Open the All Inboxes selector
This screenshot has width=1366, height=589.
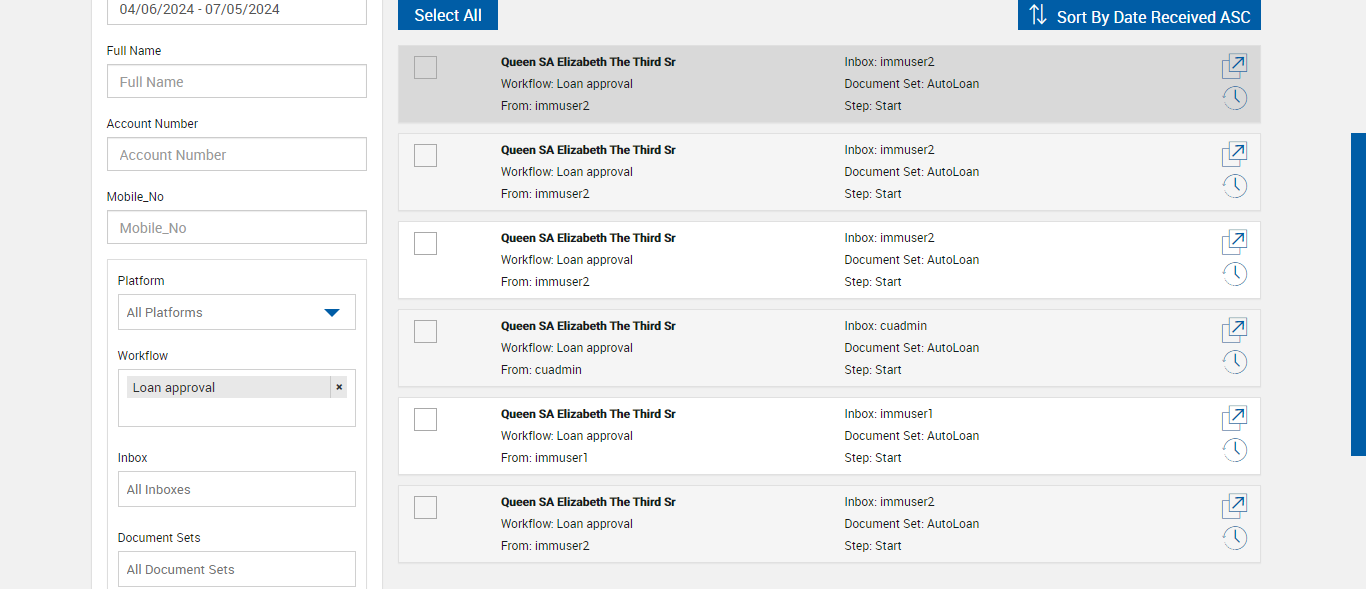237,489
